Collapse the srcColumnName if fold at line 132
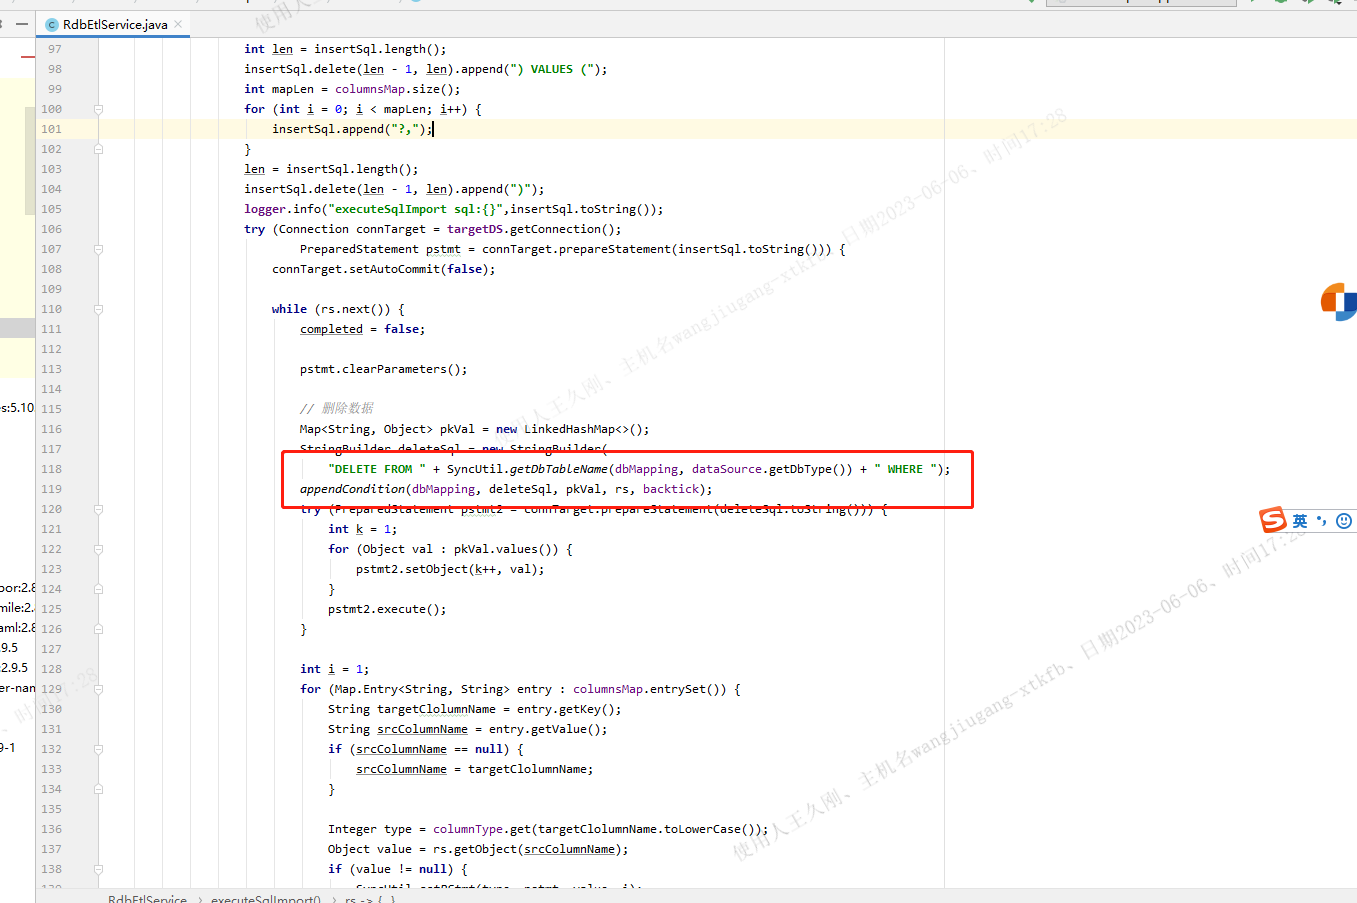Screen dimensions: 1357x903 pyautogui.click(x=98, y=749)
